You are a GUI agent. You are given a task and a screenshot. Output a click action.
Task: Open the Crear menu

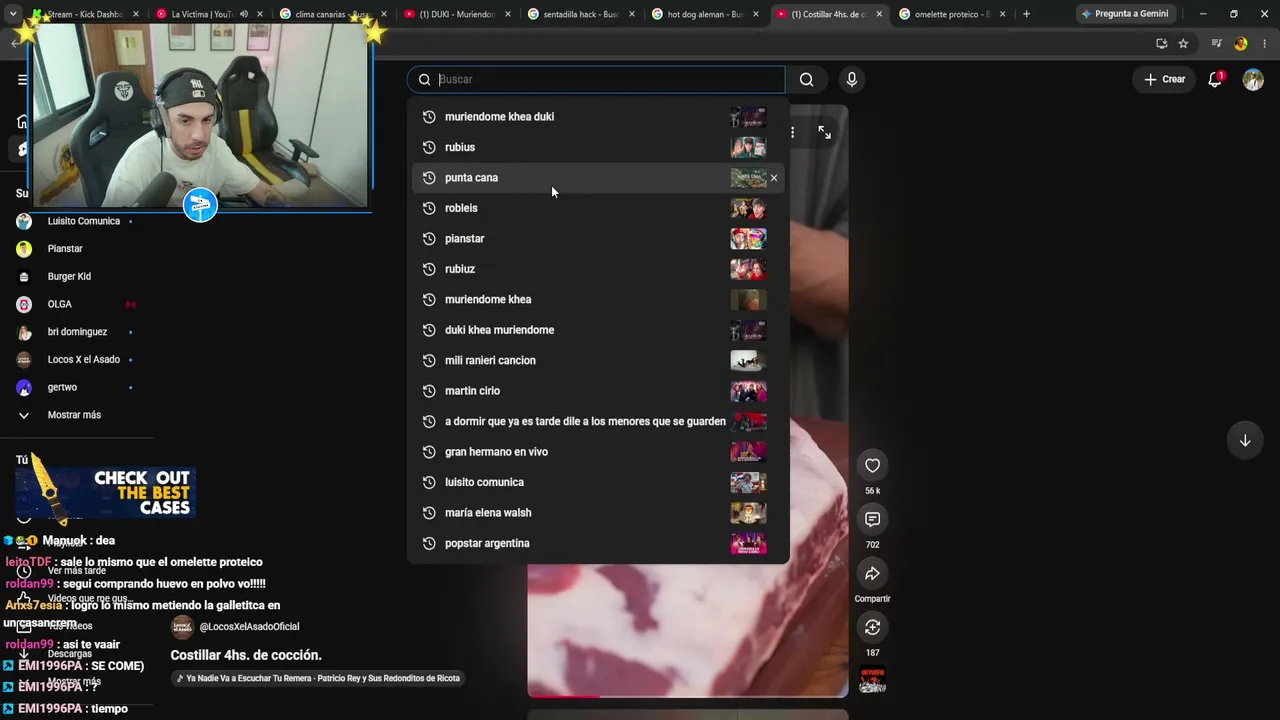(x=1165, y=79)
